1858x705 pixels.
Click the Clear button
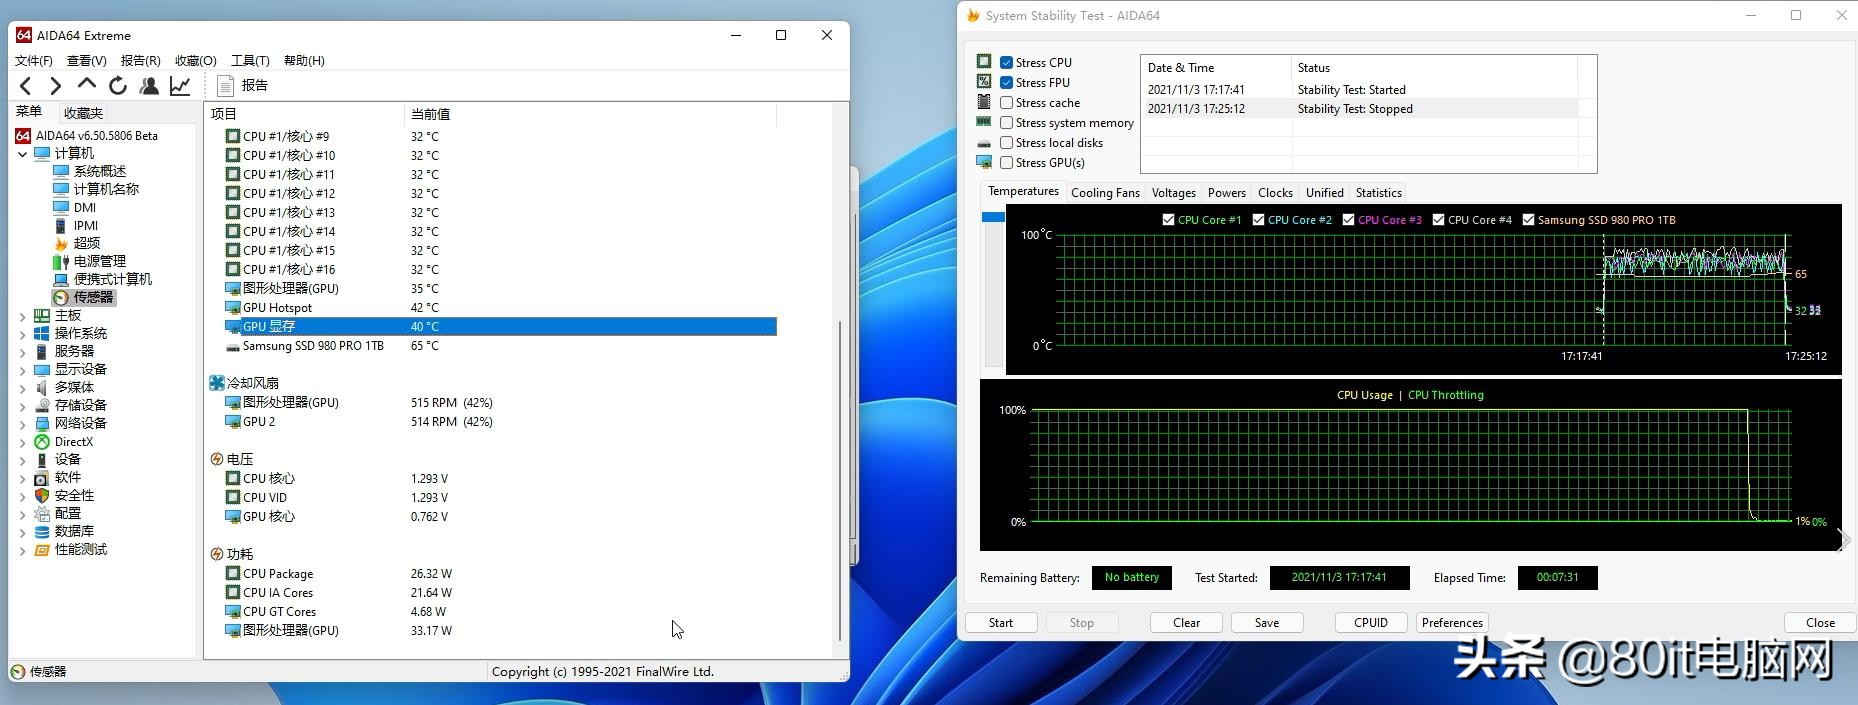pyautogui.click(x=1186, y=622)
